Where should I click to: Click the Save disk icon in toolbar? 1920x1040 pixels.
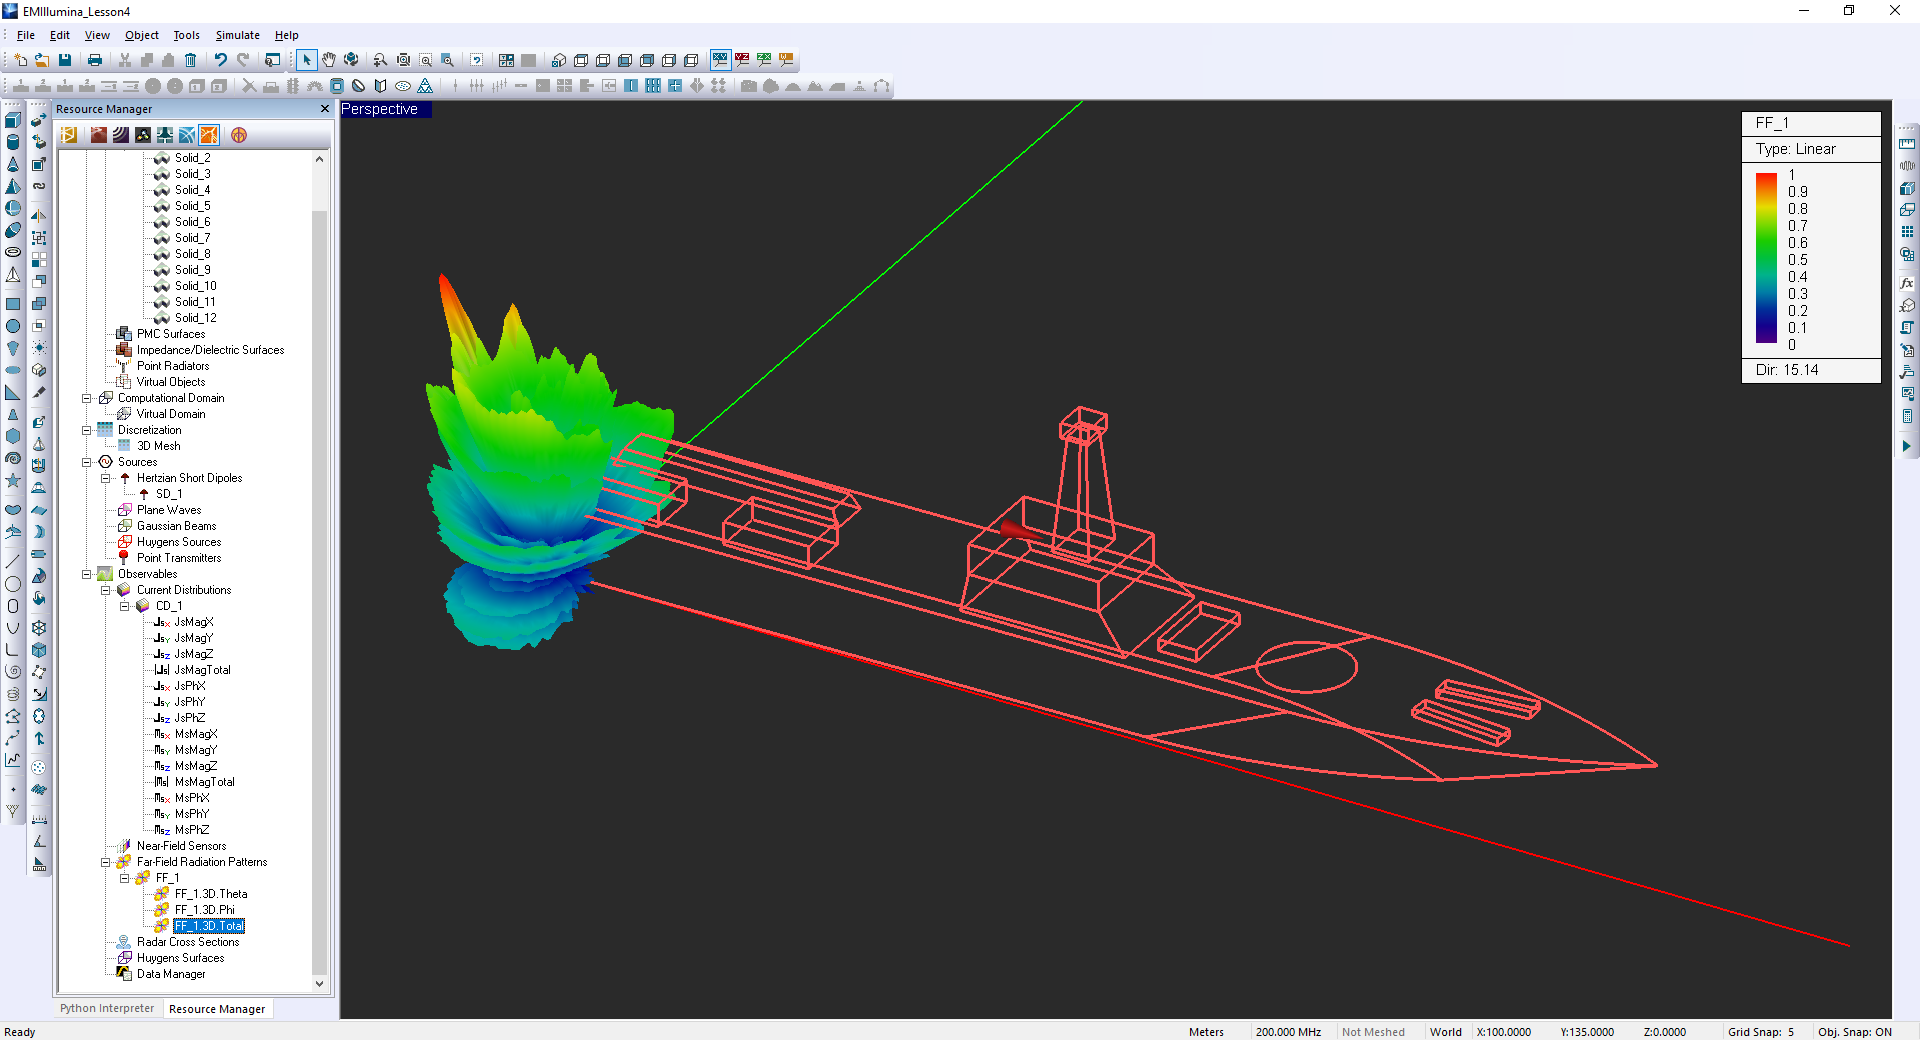(65, 60)
